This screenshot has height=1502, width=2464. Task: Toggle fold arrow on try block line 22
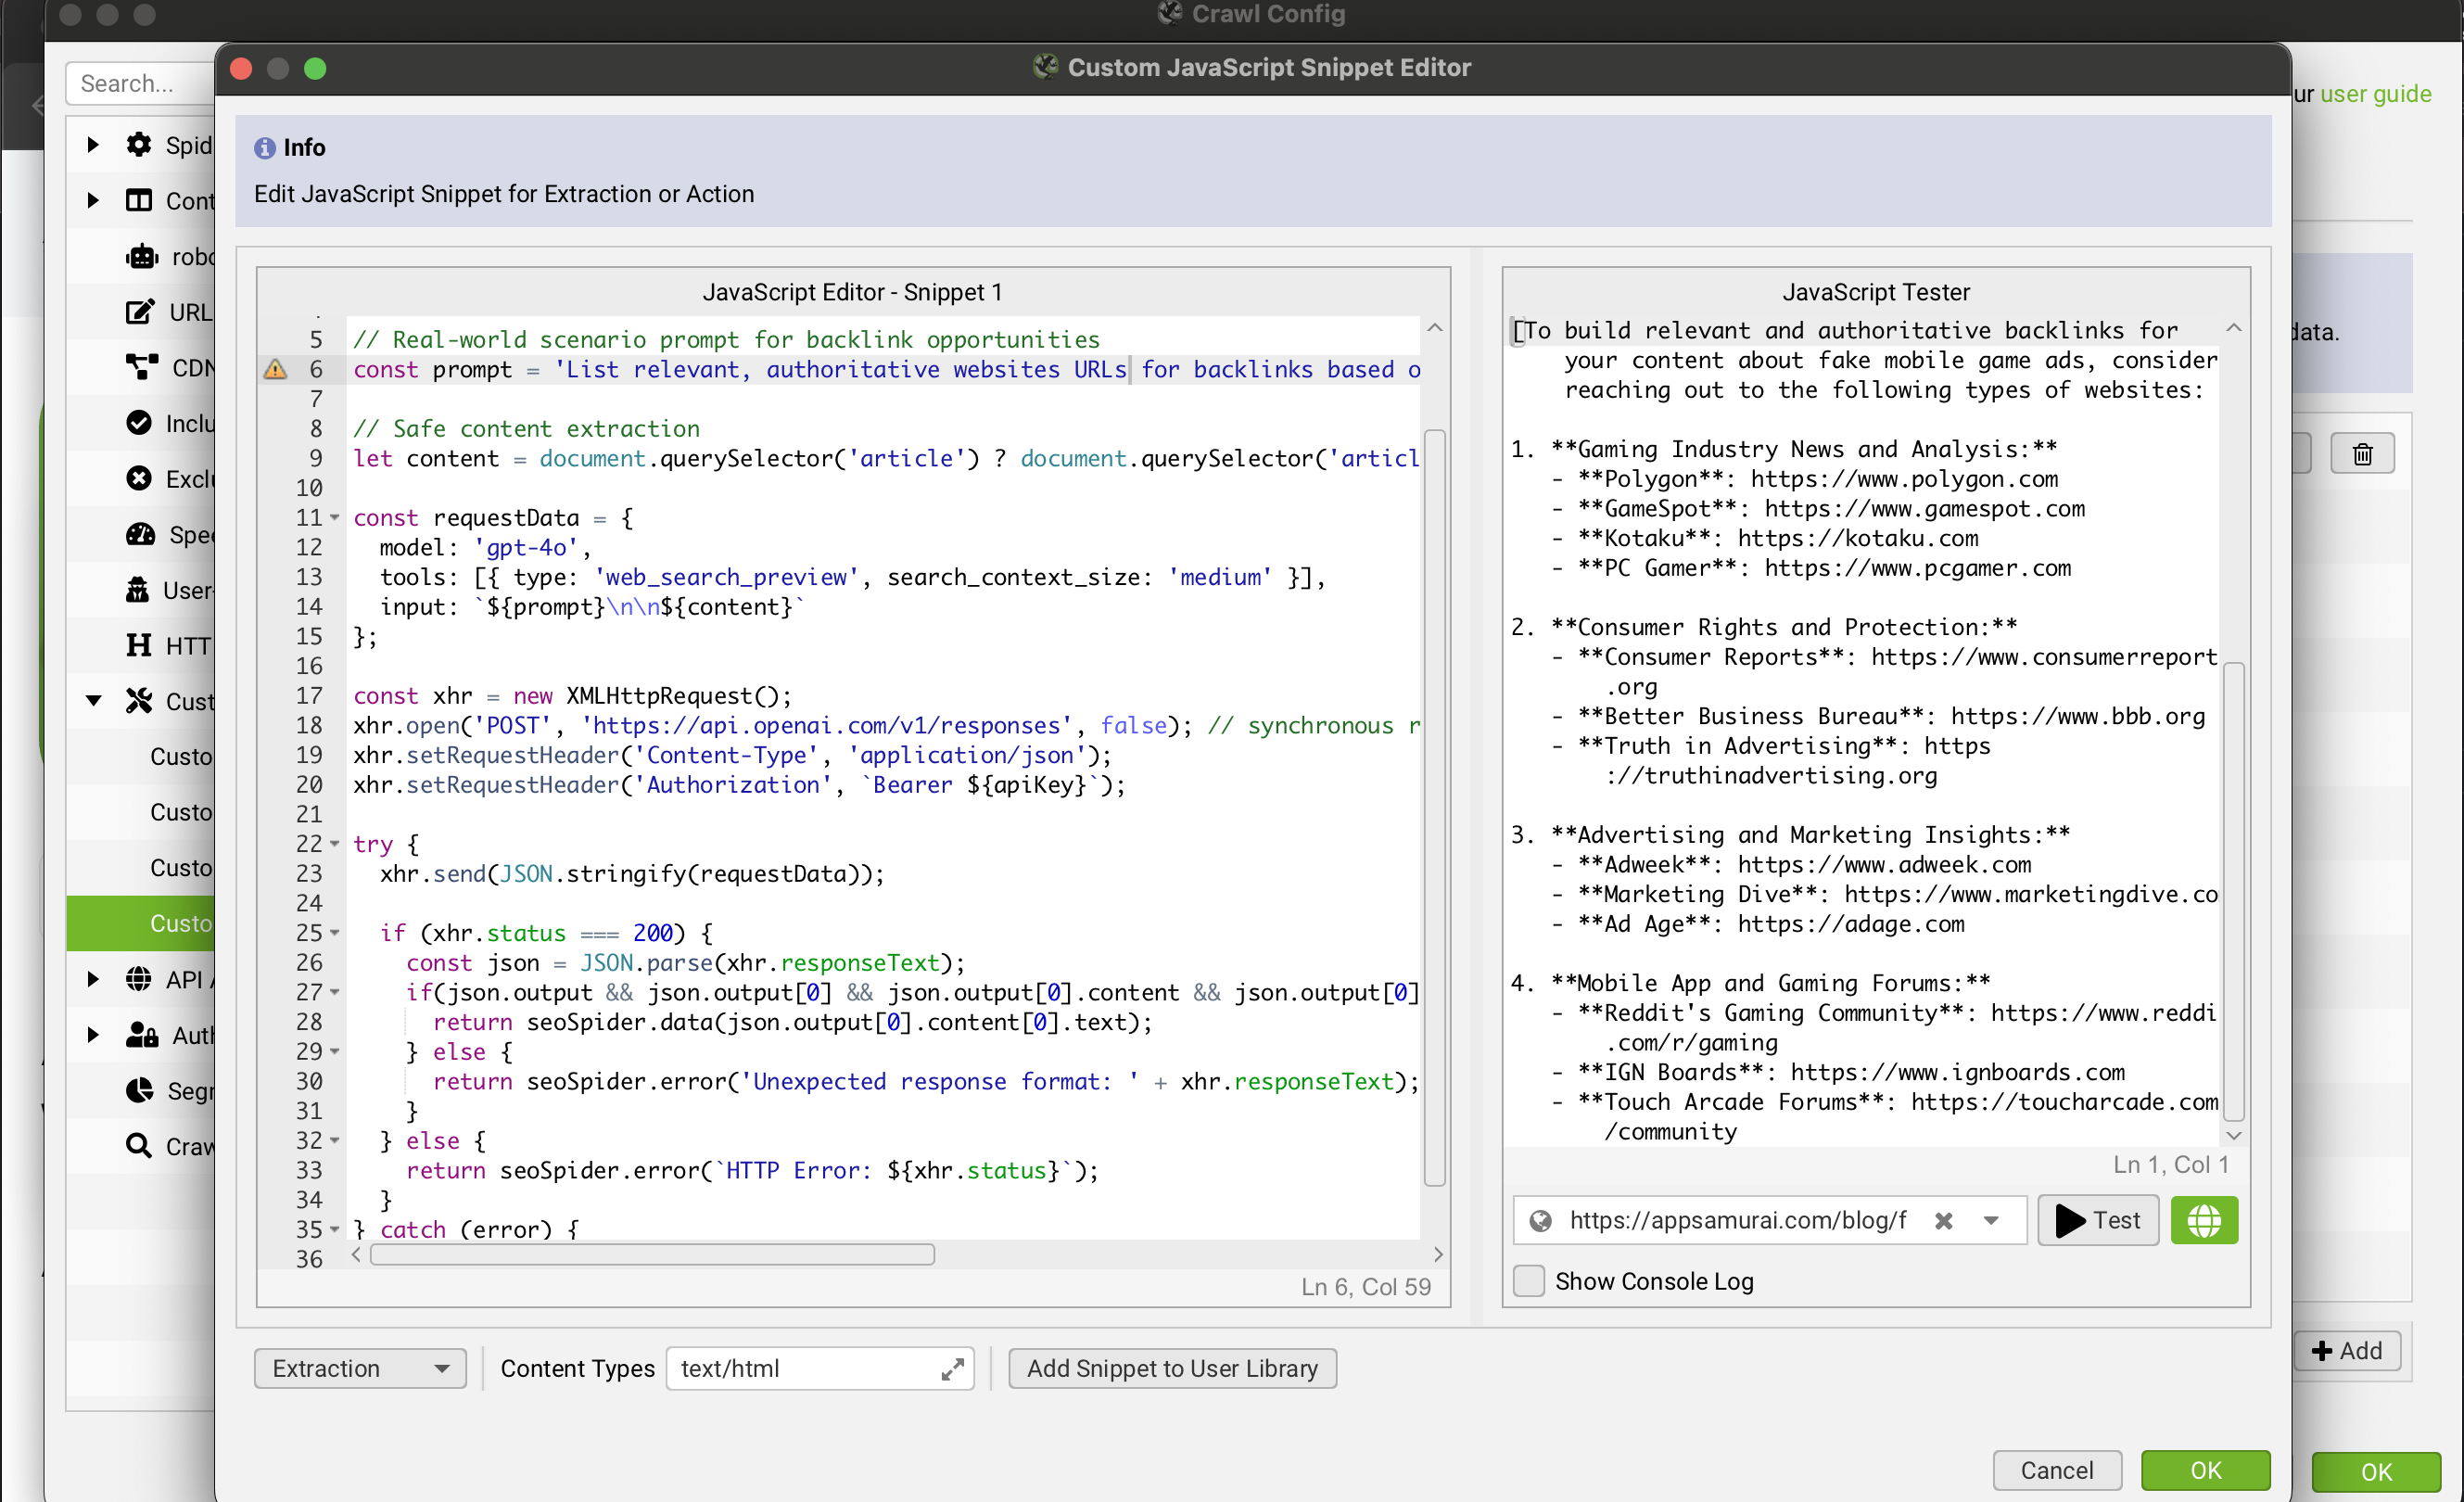coord(335,844)
